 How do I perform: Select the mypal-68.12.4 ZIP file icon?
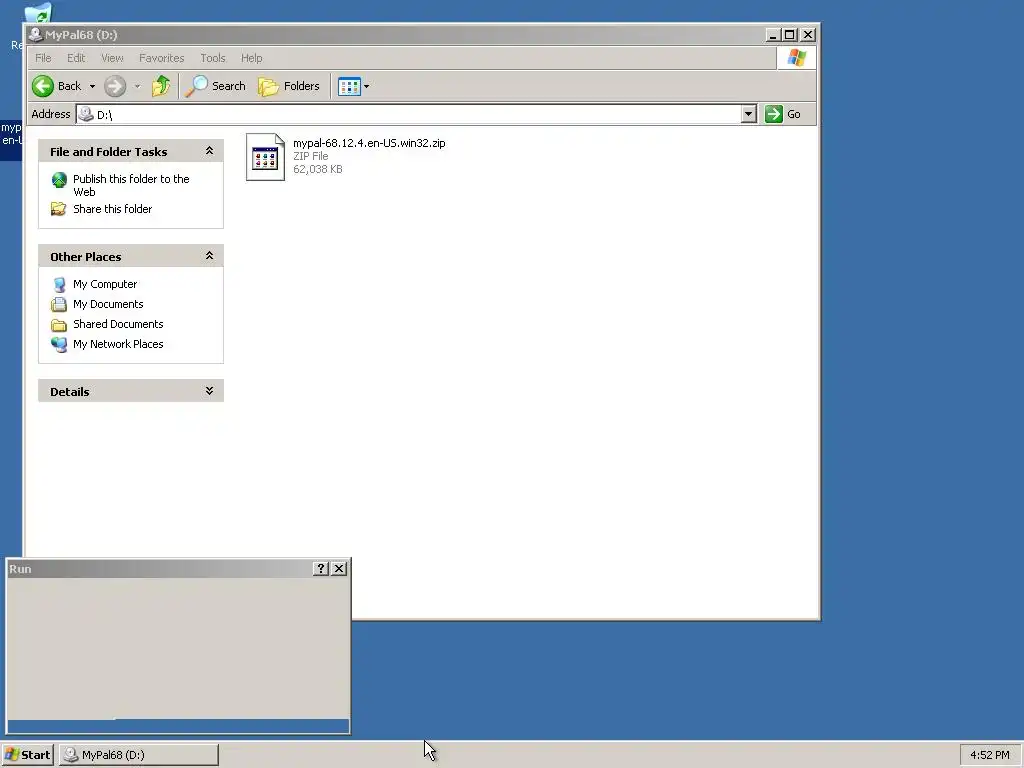(x=265, y=157)
